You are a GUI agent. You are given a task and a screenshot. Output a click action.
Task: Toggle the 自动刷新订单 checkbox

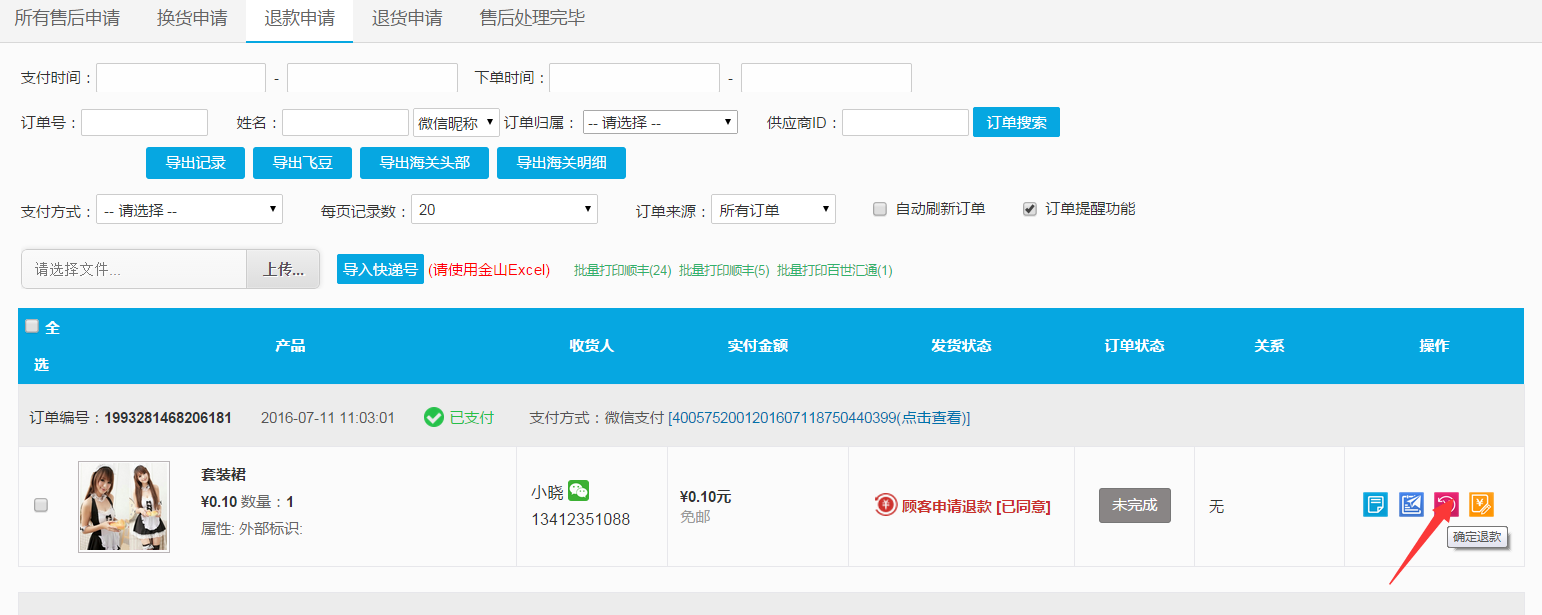pos(880,209)
